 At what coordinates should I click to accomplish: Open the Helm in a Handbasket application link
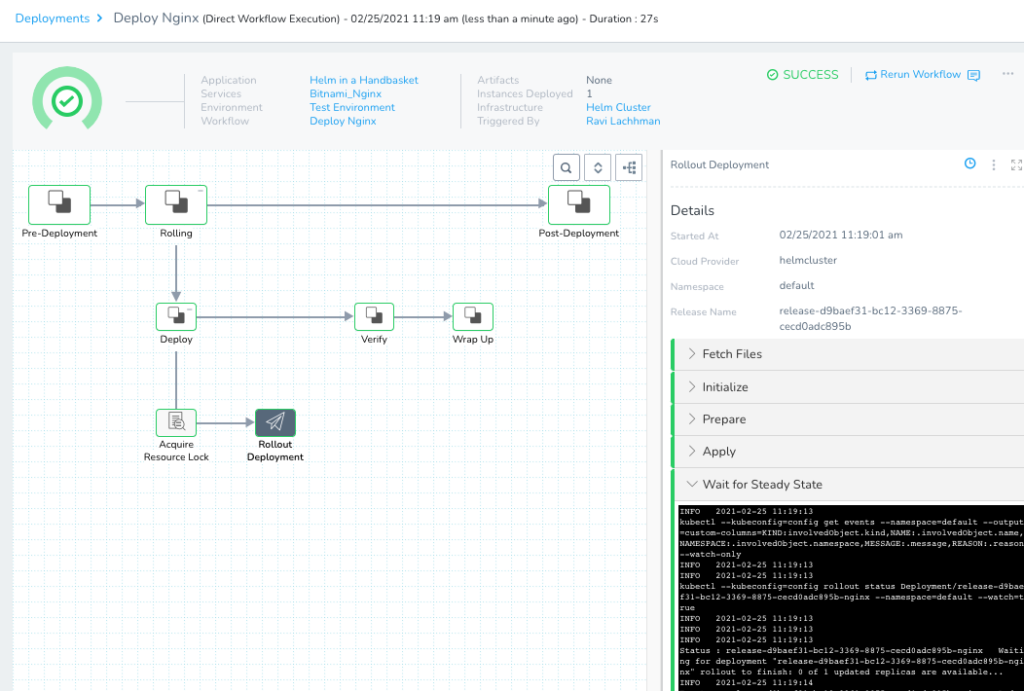364,80
